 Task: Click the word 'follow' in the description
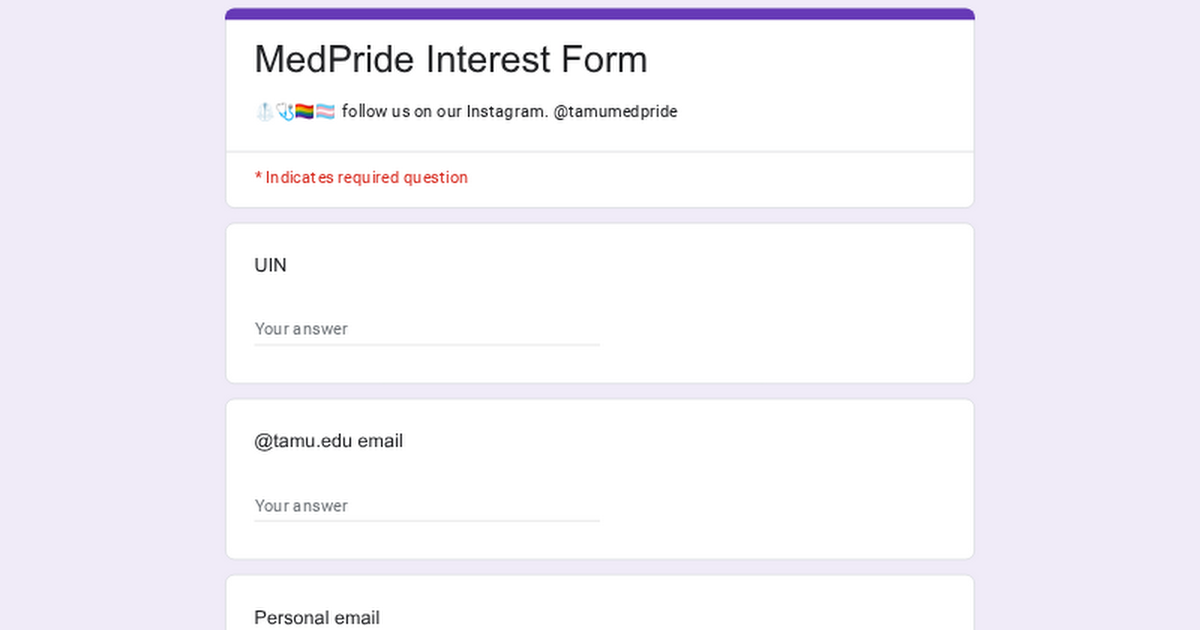coord(364,112)
